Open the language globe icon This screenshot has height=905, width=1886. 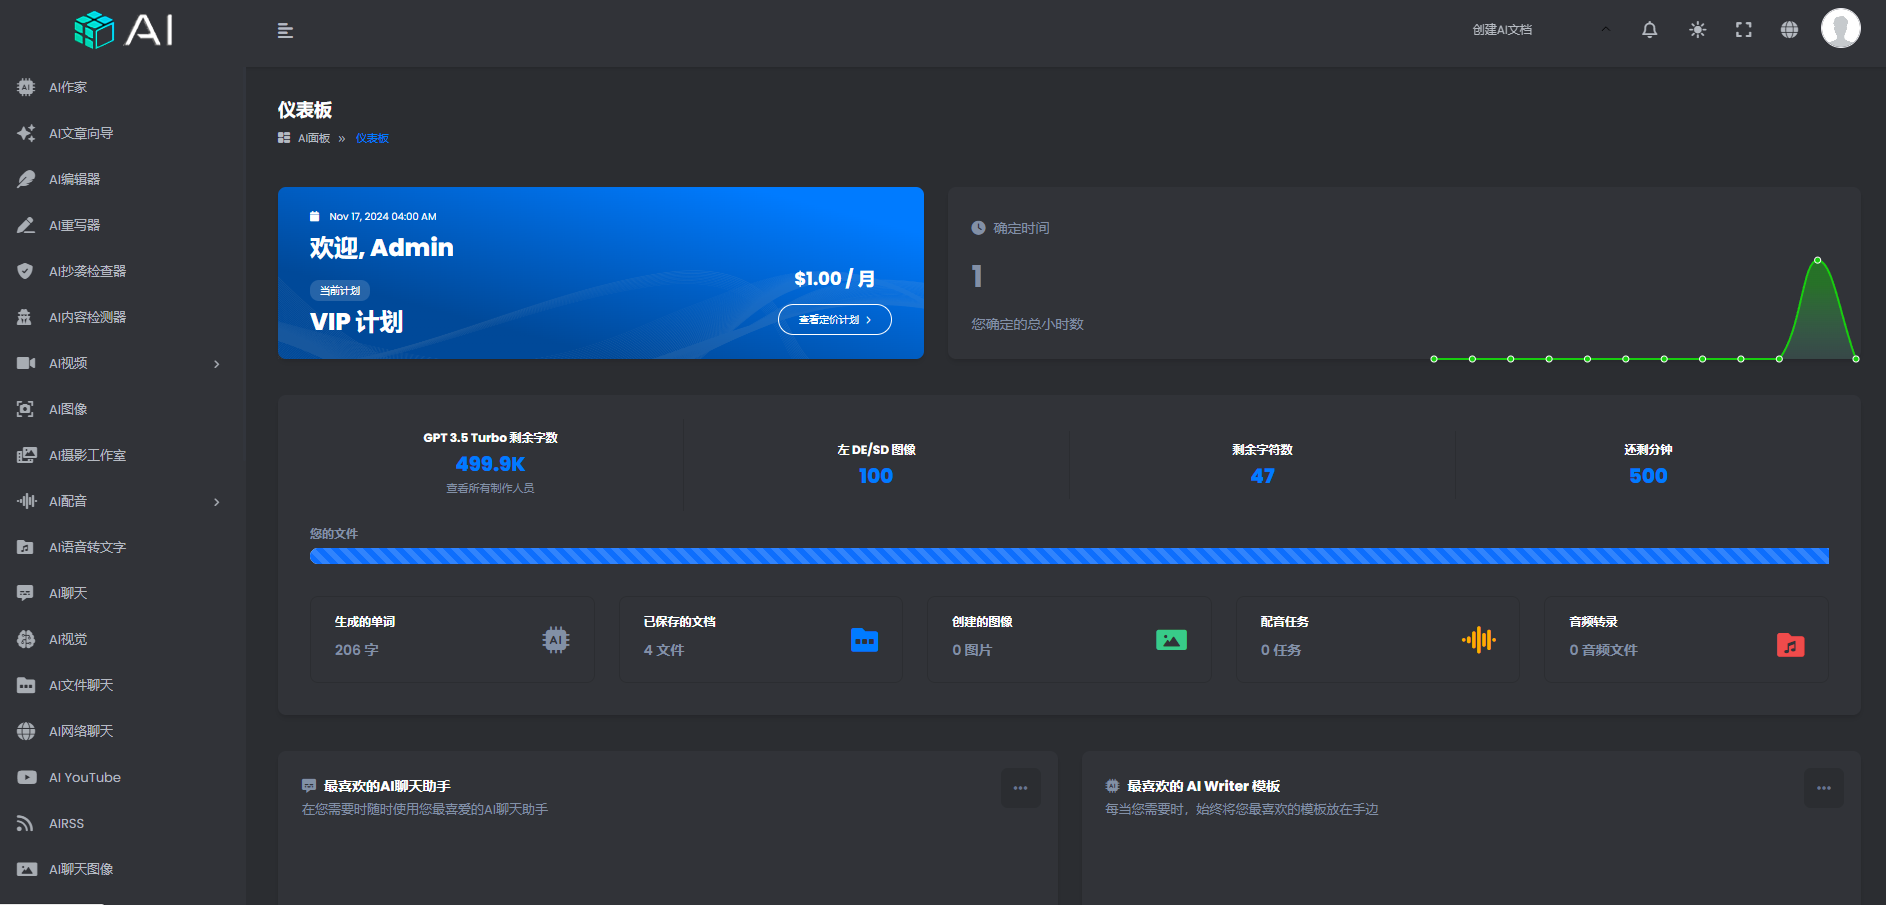pos(1789,30)
